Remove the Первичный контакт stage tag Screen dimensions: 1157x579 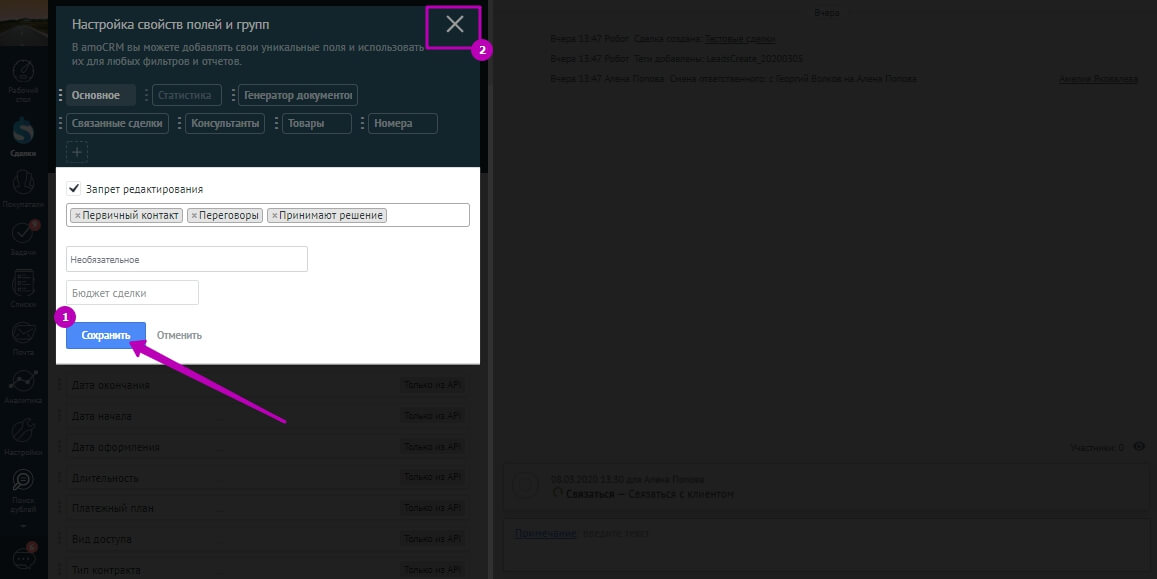pos(78,215)
